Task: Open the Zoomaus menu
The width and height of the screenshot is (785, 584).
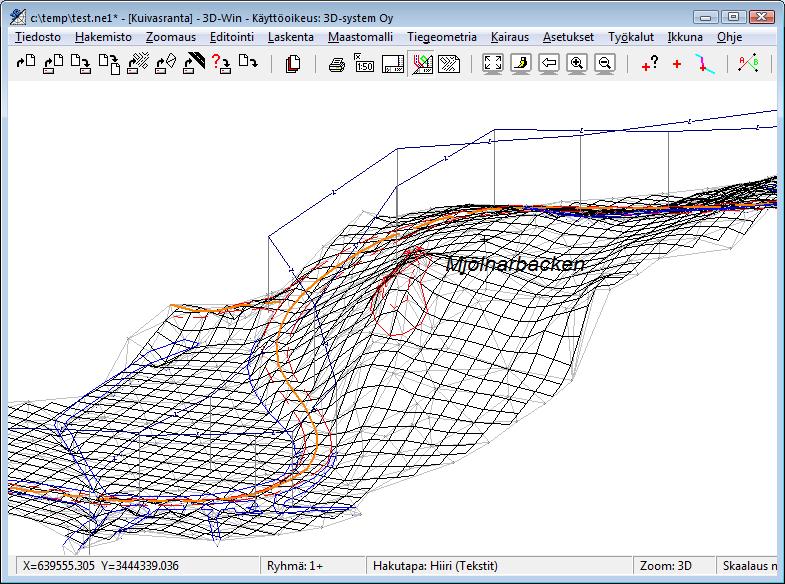Action: pos(171,37)
